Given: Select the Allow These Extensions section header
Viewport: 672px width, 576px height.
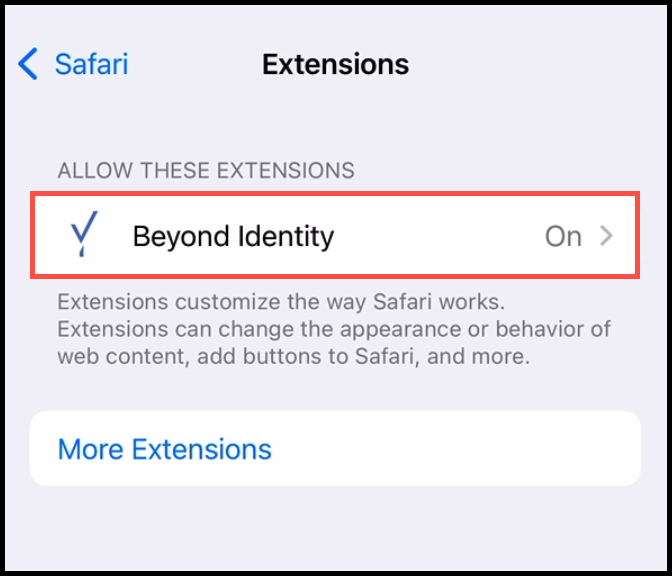Looking at the screenshot, I should point(206,170).
